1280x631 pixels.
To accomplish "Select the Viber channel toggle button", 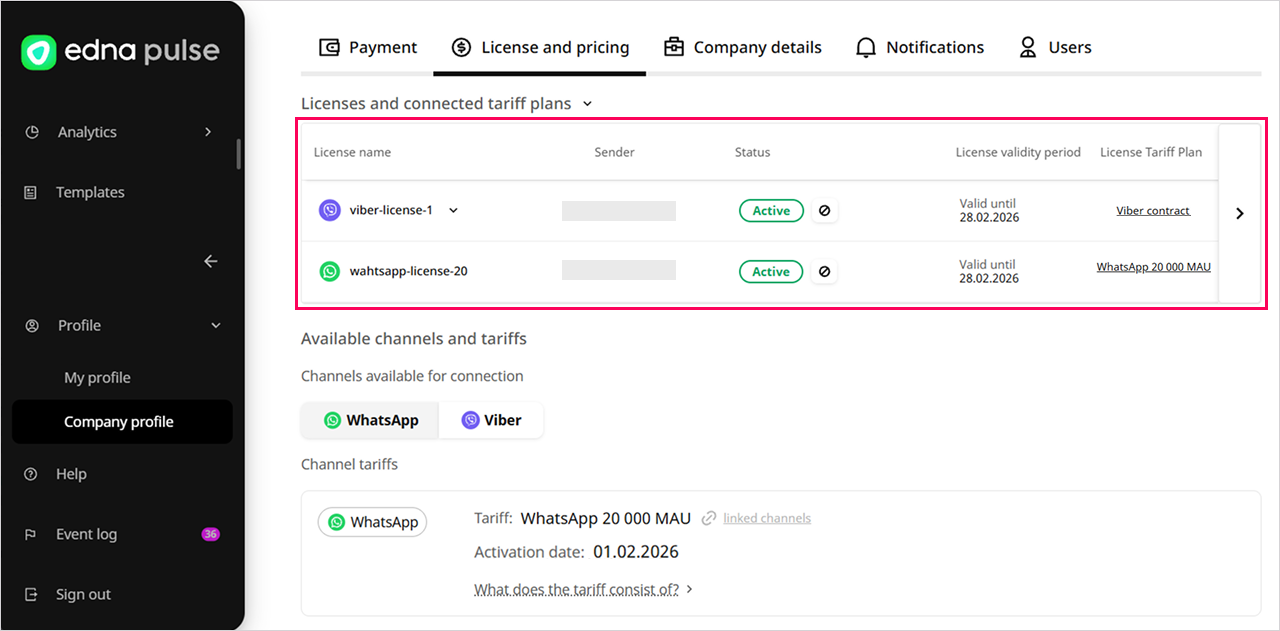I will (491, 421).
